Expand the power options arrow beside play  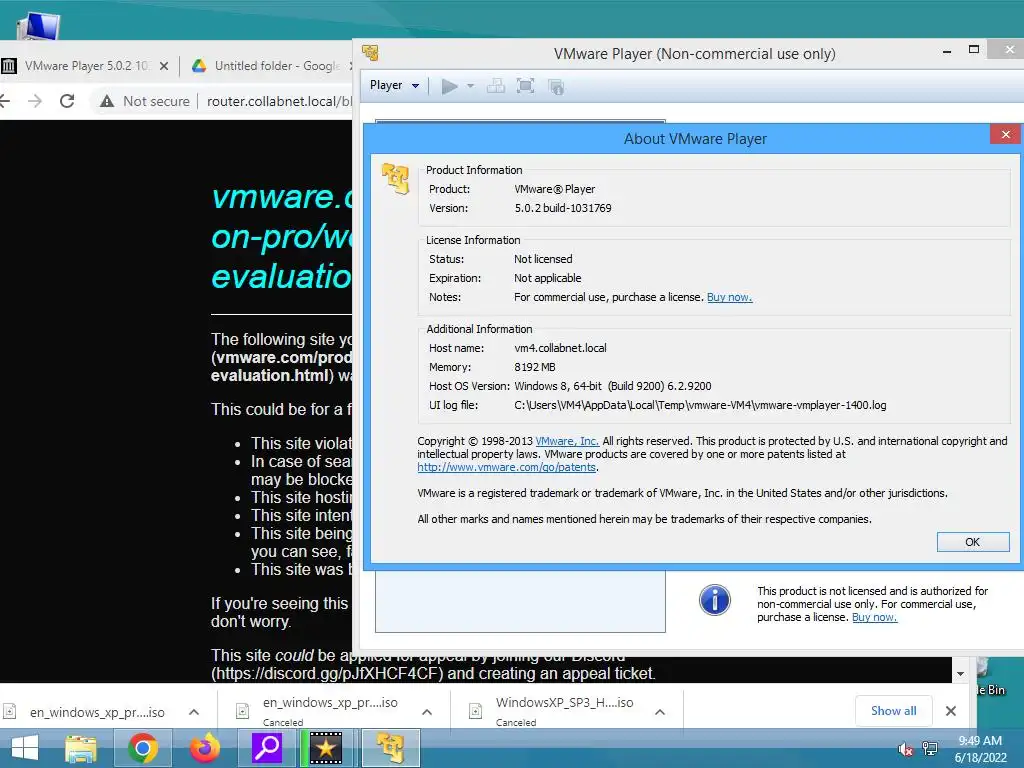[x=470, y=86]
